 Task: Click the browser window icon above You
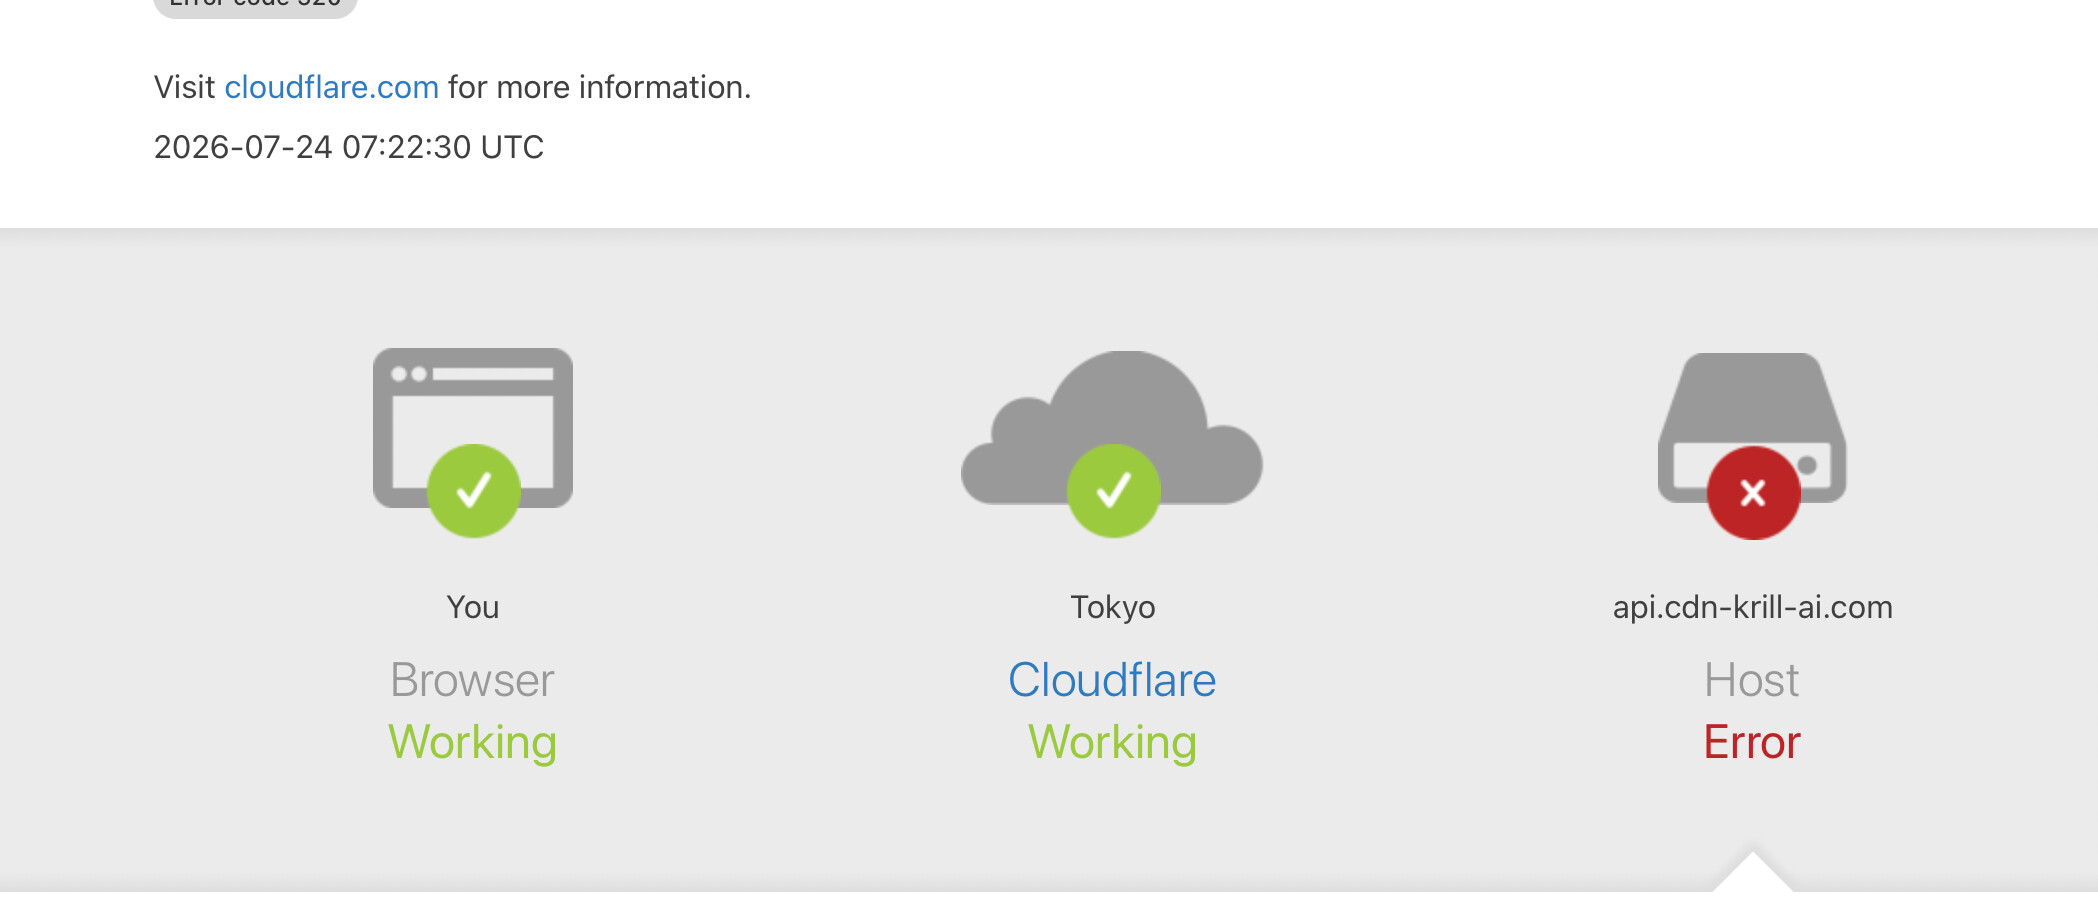point(473,441)
